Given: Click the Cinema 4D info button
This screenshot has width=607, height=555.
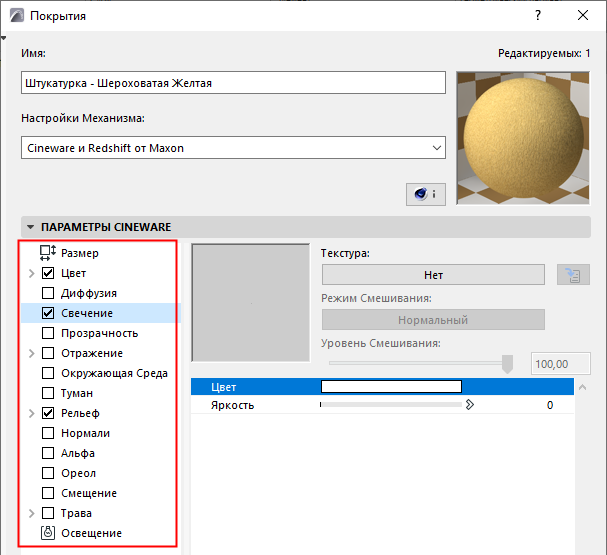Looking at the screenshot, I should [426, 194].
